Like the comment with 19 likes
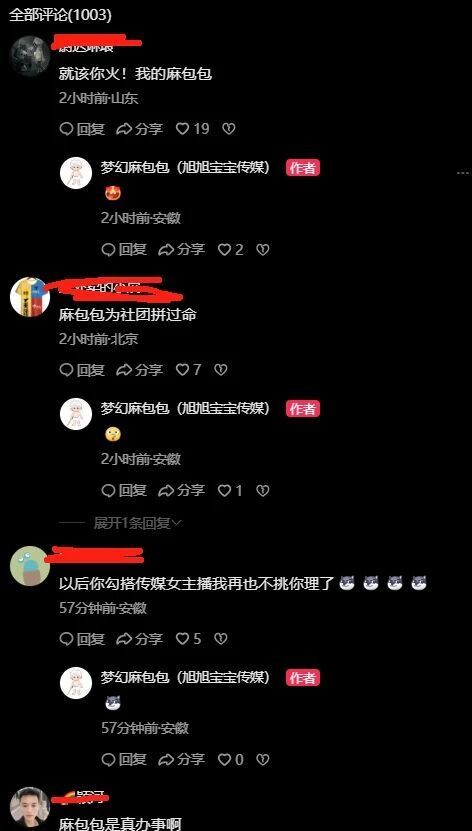The width and height of the screenshot is (472, 831). coord(192,129)
